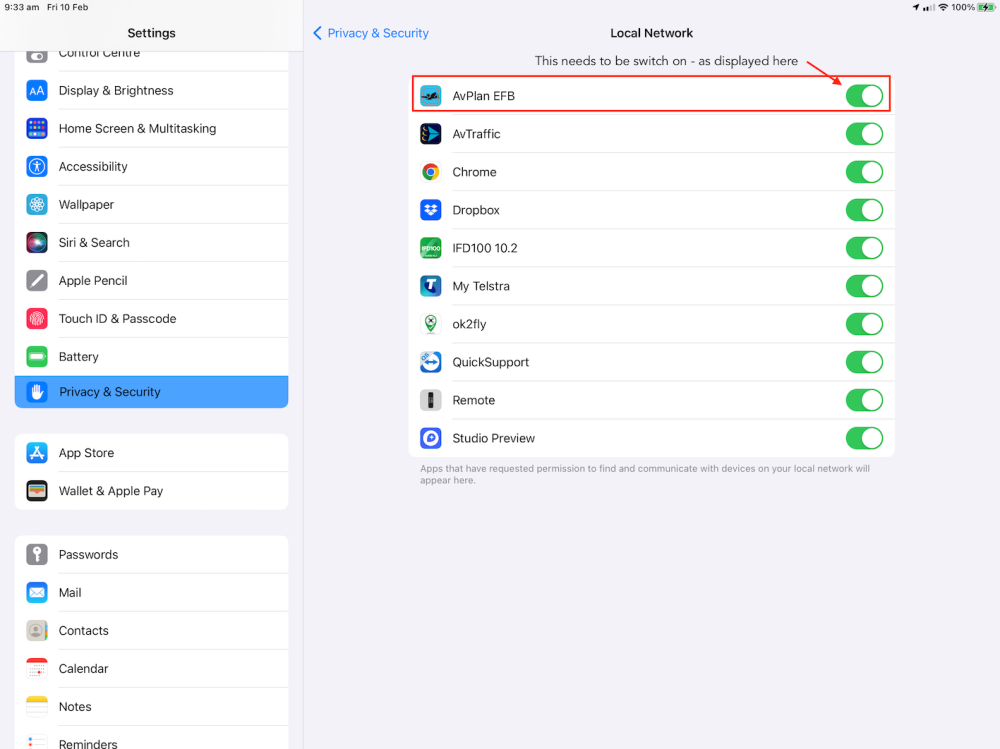Tap the ok2fly app icon
This screenshot has width=1000, height=749.
point(431,324)
